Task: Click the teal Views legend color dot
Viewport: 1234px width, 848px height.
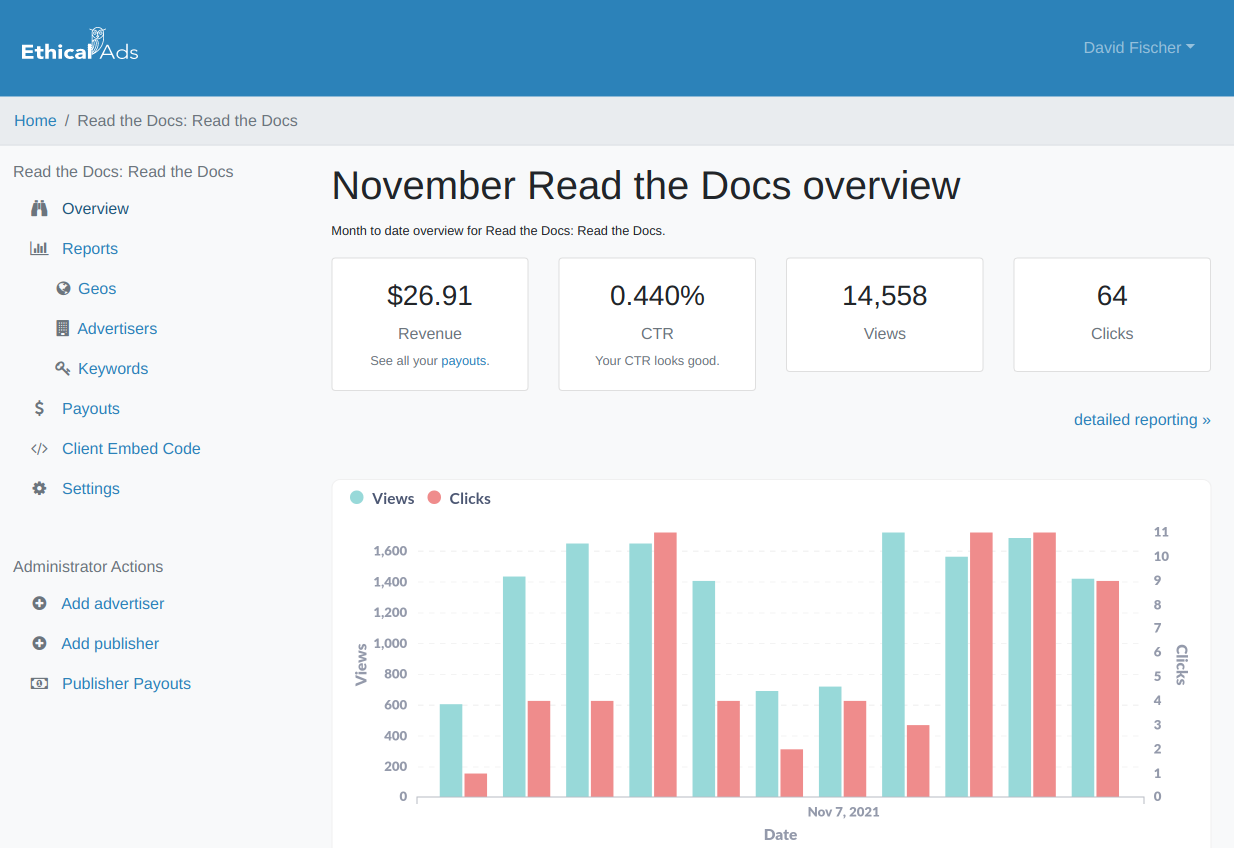Action: (x=357, y=498)
